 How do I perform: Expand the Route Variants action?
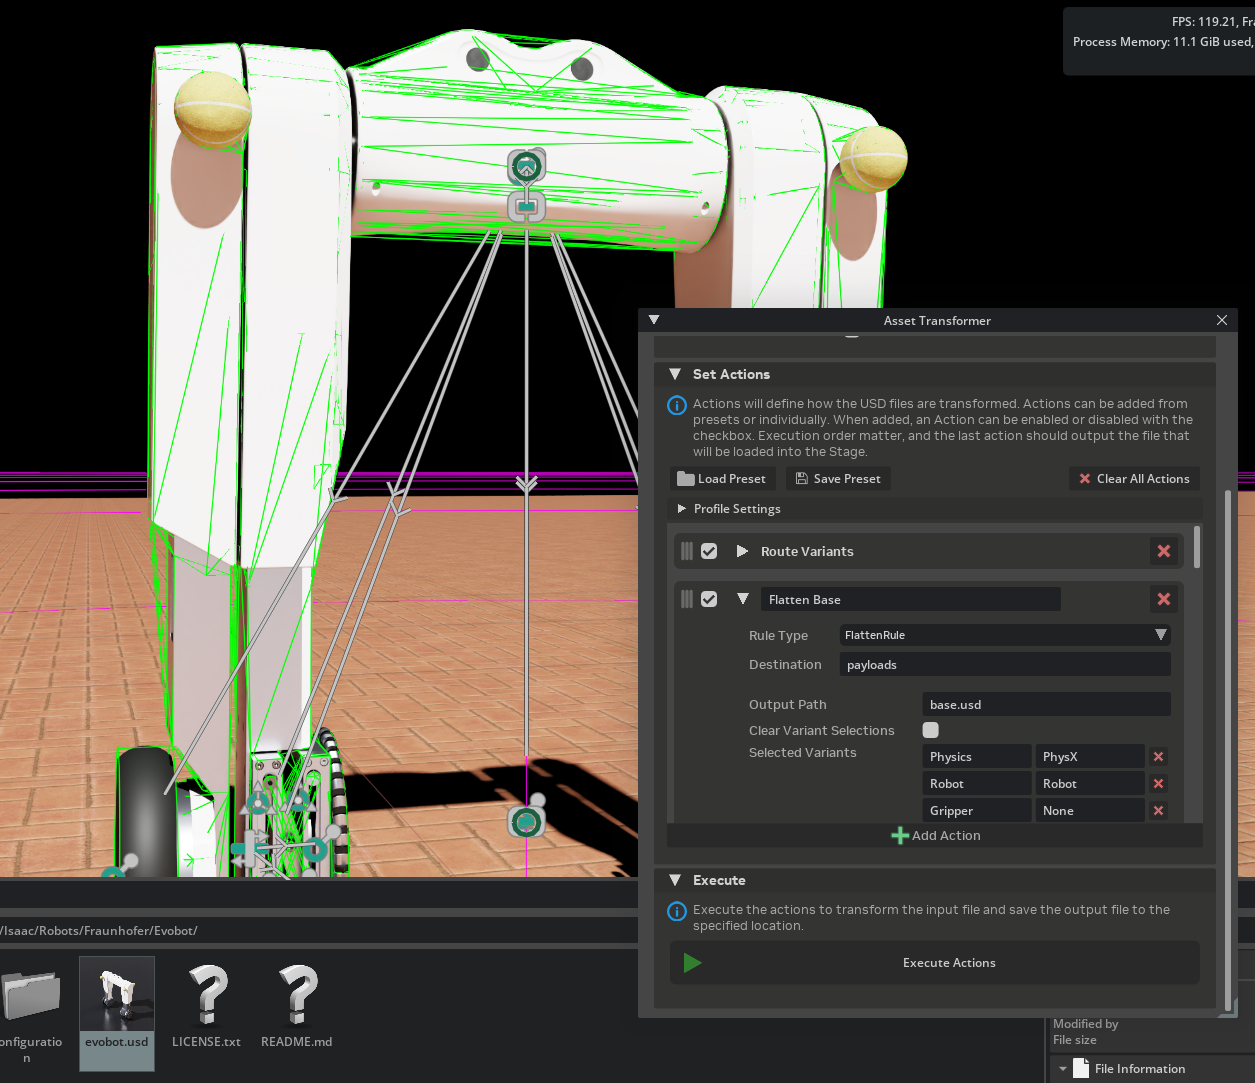(x=742, y=551)
